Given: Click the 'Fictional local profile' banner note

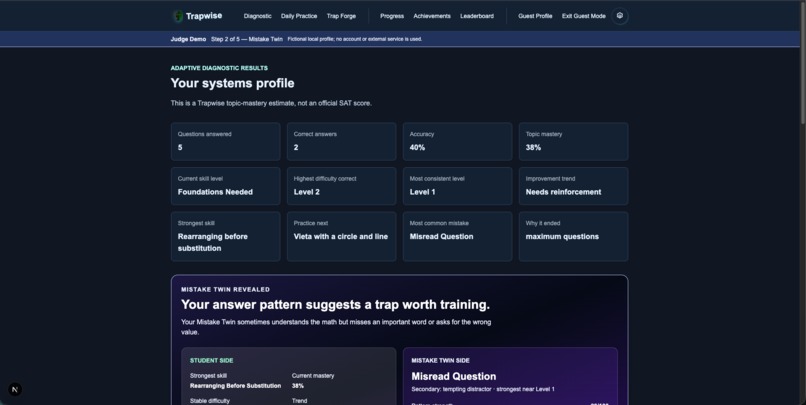Looking at the screenshot, I should click(x=355, y=39).
